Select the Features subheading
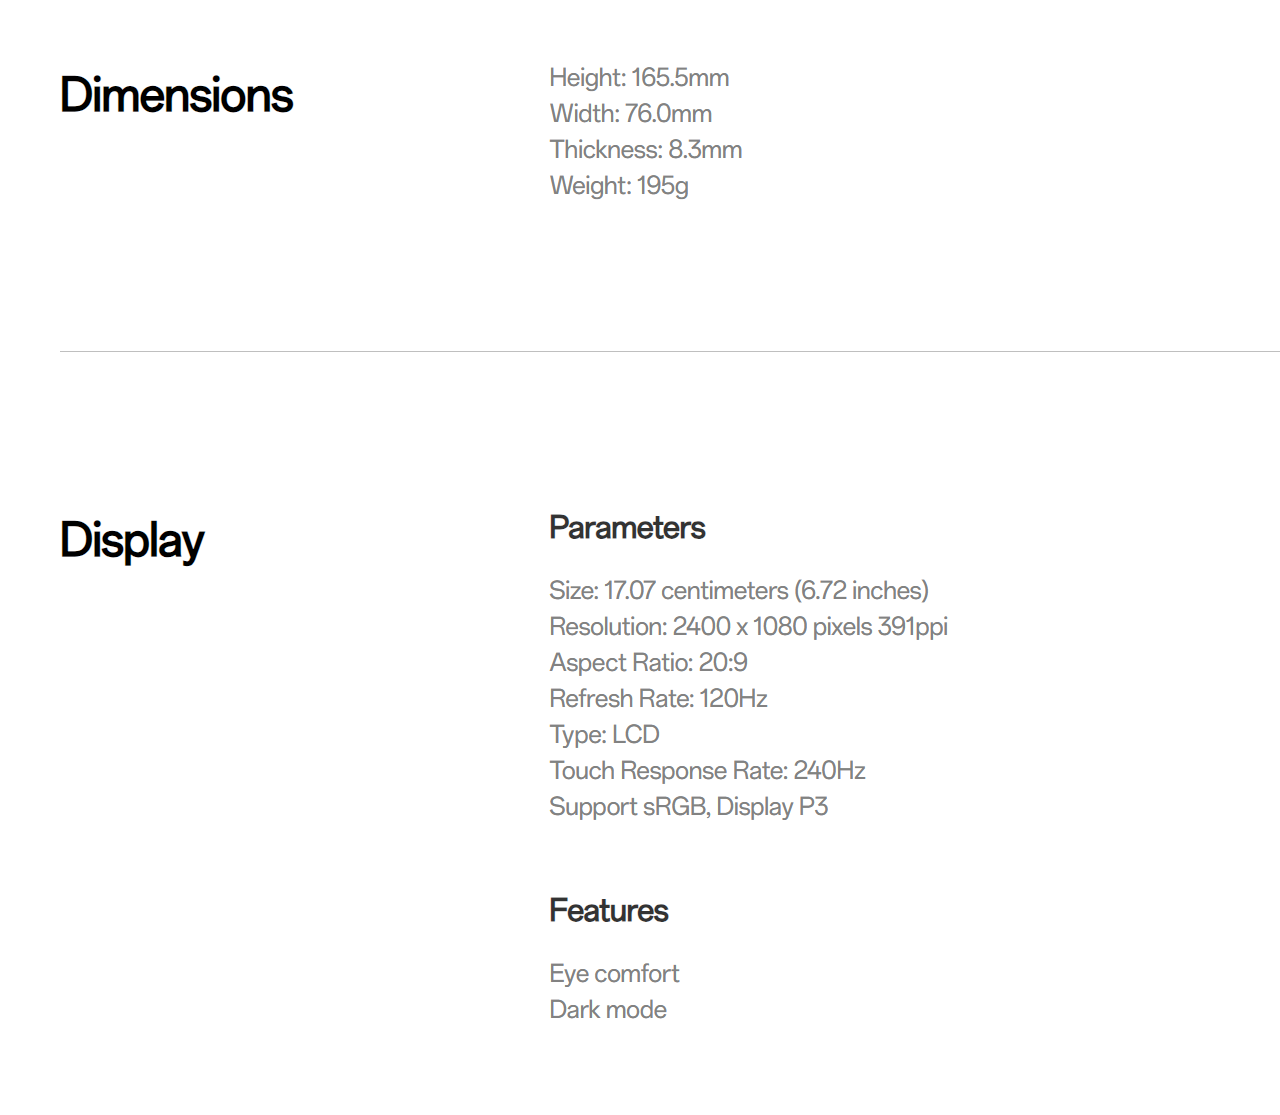Screen dimensions: 1280x1115 click(x=609, y=911)
